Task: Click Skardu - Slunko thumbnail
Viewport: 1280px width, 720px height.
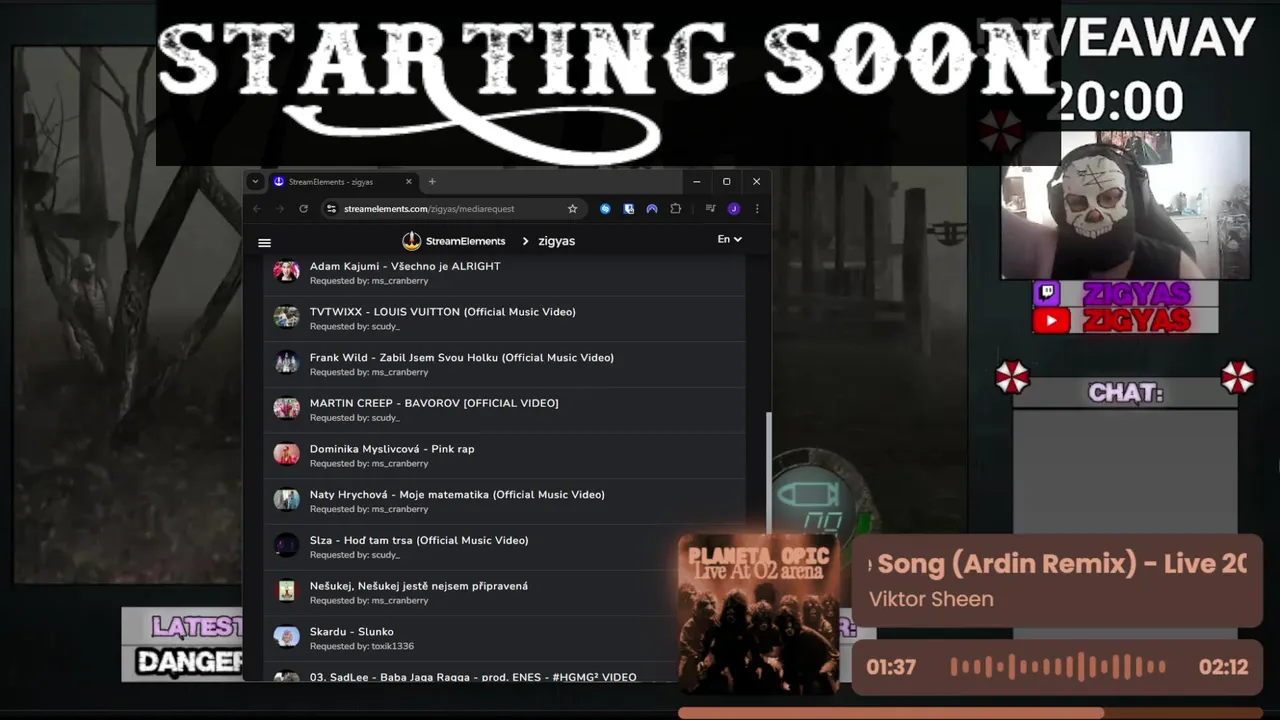Action: tap(287, 636)
